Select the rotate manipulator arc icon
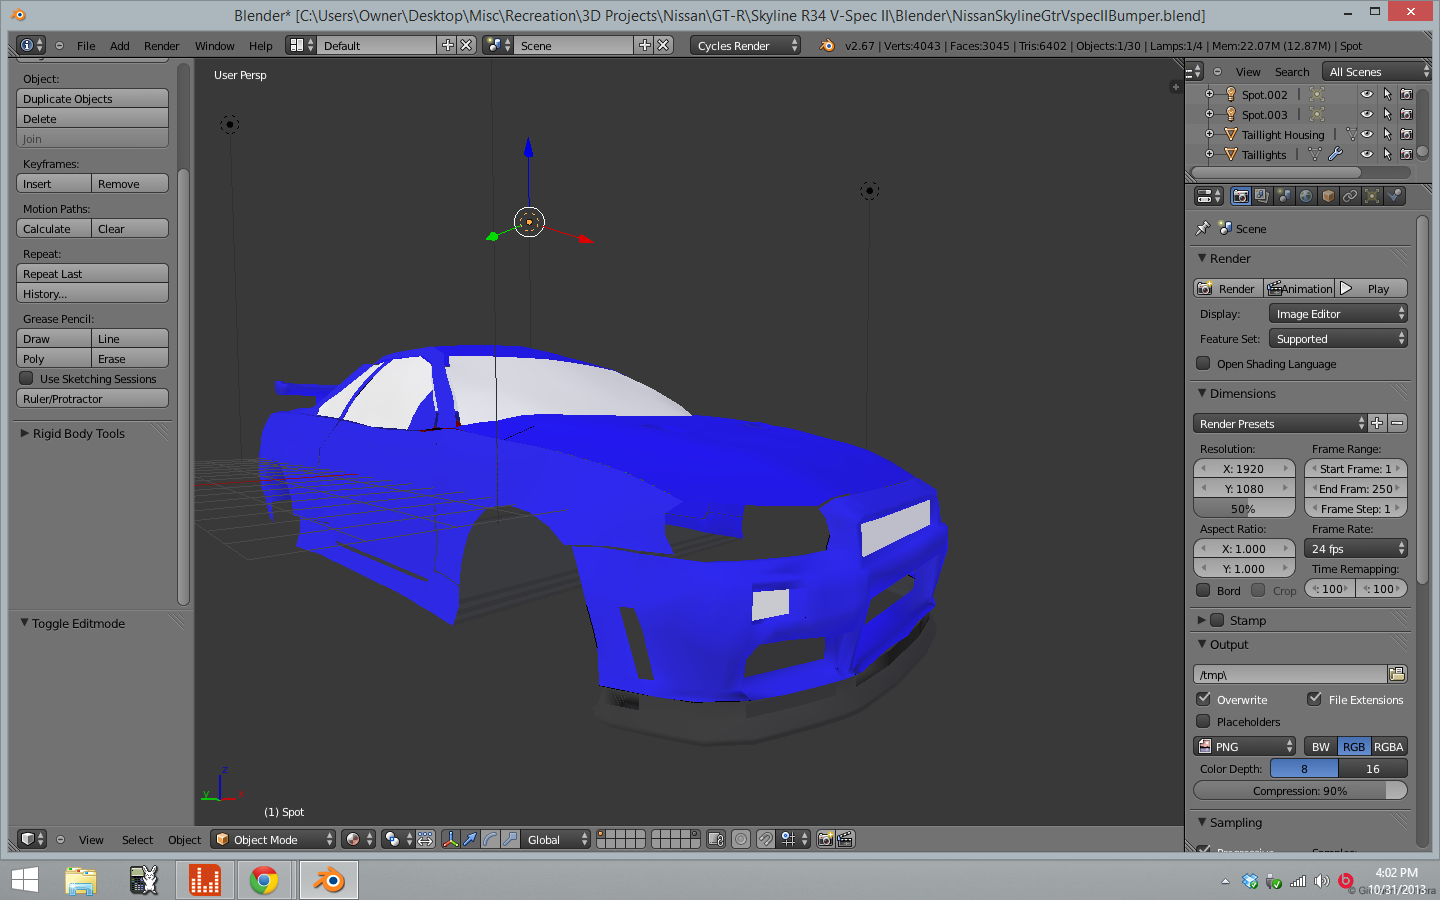Image resolution: width=1440 pixels, height=900 pixels. click(490, 839)
